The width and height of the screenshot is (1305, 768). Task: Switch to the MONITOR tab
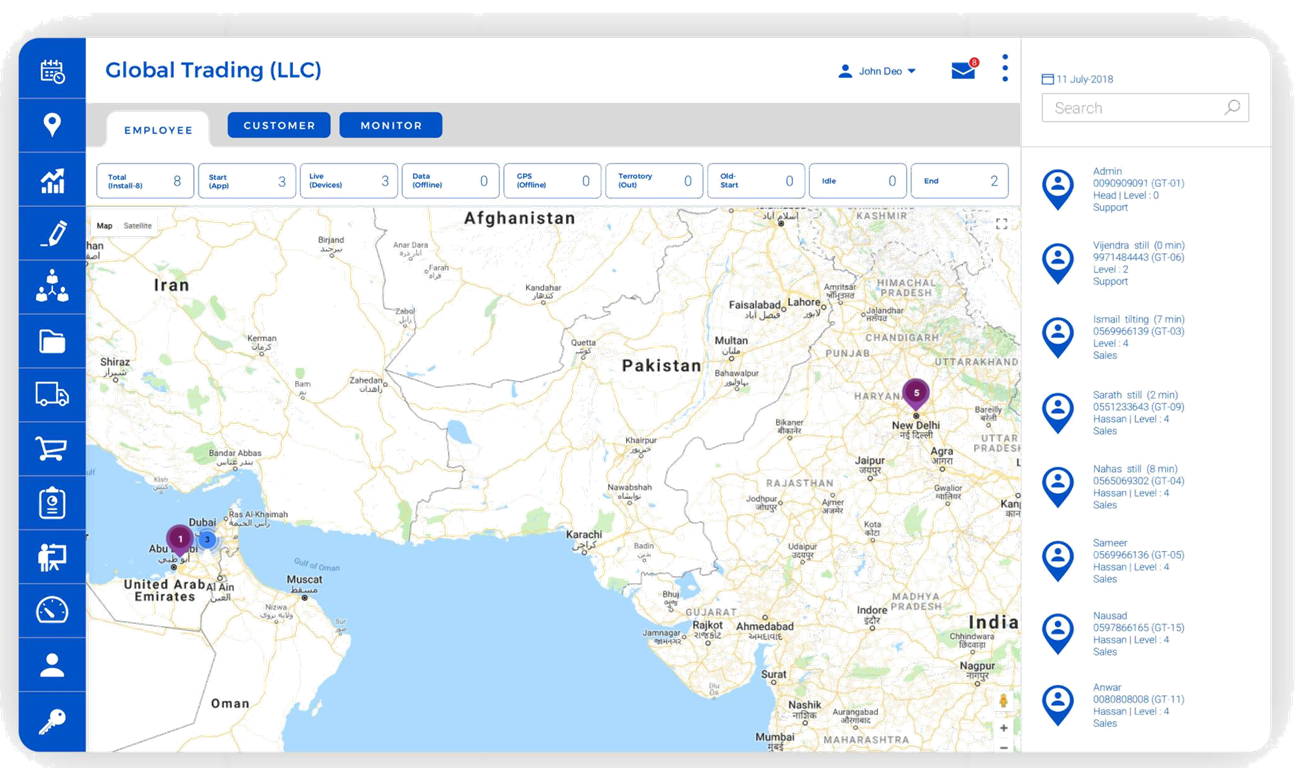(391, 125)
